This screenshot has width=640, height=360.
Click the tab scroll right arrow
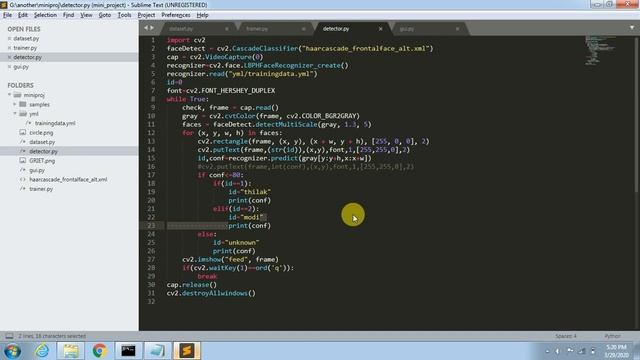click(x=152, y=28)
